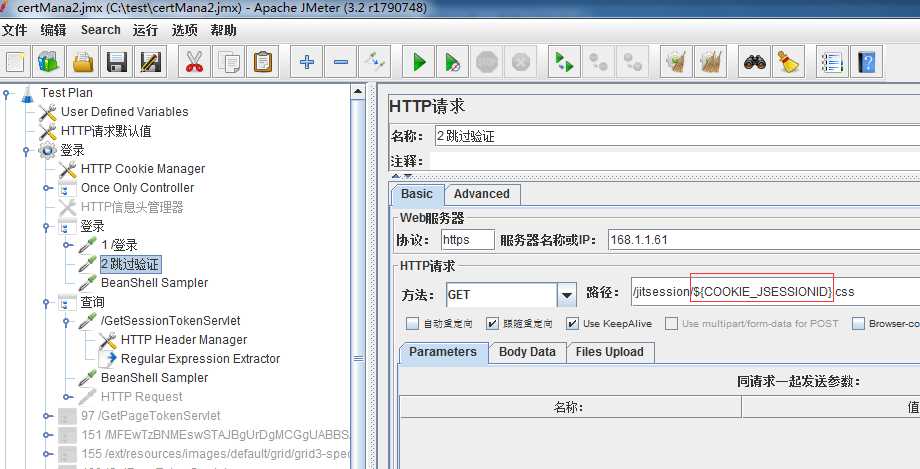Screen dimensions: 920x469
Task: Switch to the Body Data tab
Action: pyautogui.click(x=527, y=352)
